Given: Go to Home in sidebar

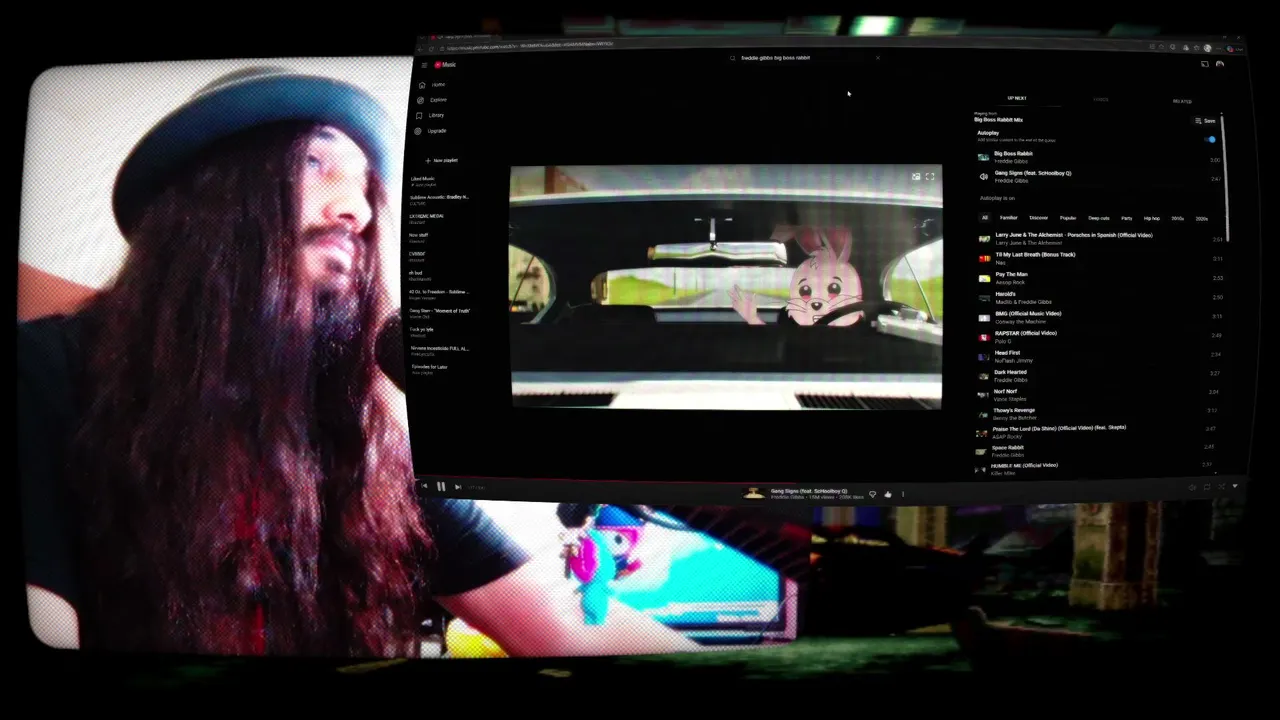Looking at the screenshot, I should click(432, 85).
